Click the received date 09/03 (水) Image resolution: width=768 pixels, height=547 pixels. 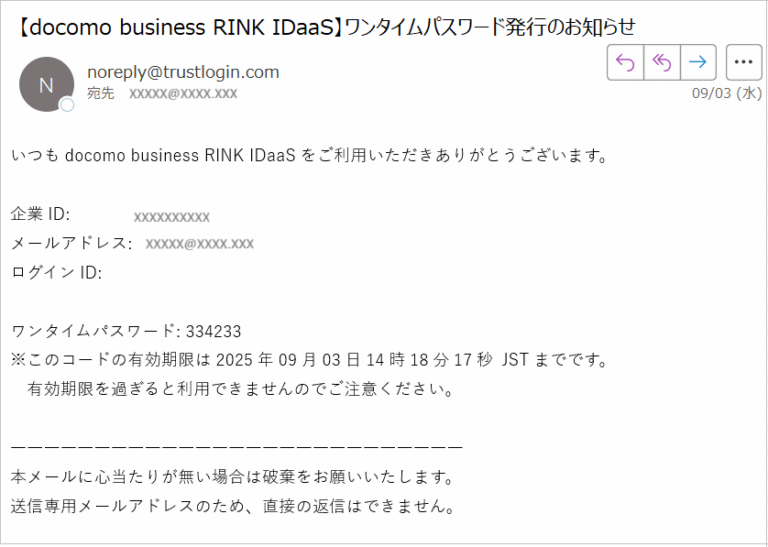[727, 93]
